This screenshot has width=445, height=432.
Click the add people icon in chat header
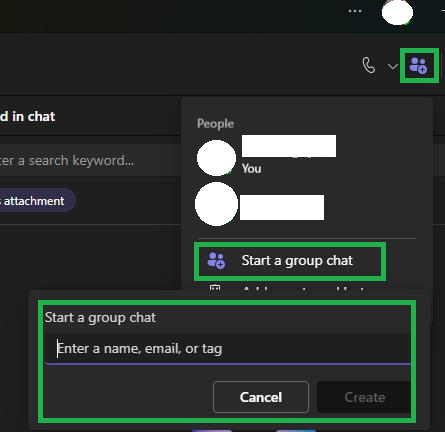pos(418,65)
